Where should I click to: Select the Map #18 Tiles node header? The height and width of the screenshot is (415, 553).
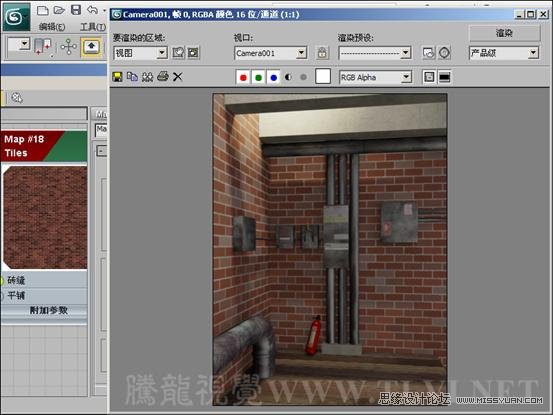(x=44, y=146)
